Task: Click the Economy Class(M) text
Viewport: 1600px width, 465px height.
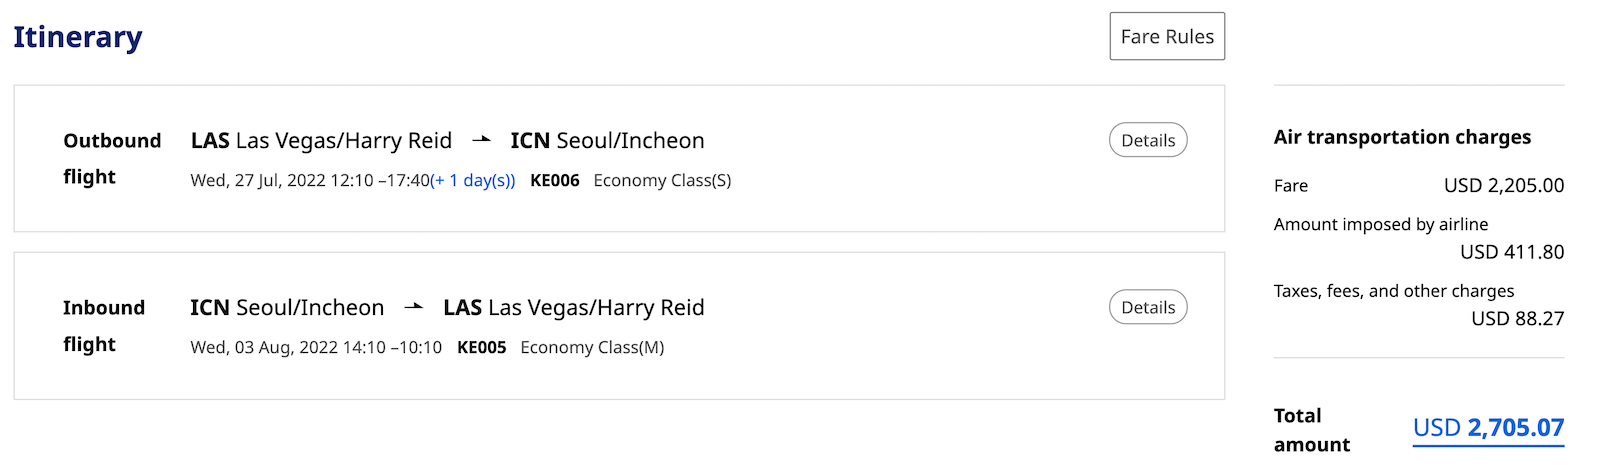Action: (x=592, y=348)
